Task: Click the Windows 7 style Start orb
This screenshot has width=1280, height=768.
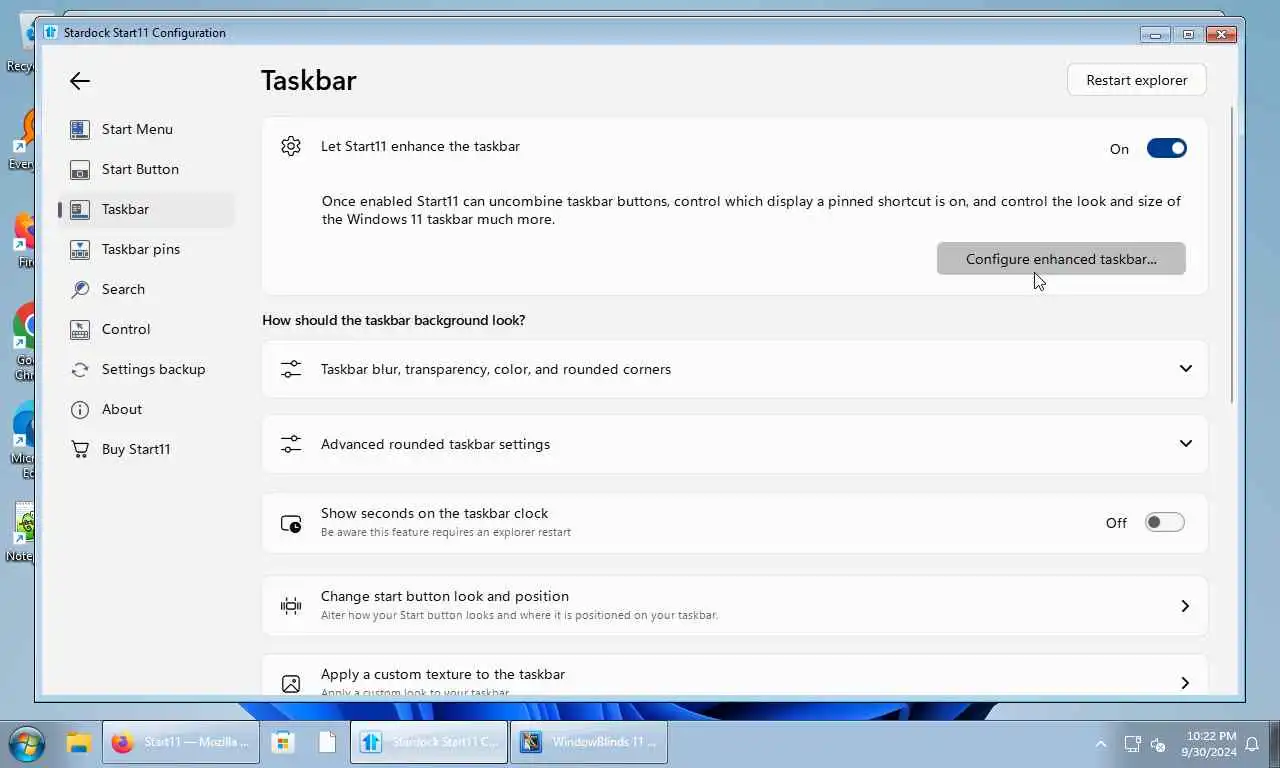Action: tap(27, 743)
